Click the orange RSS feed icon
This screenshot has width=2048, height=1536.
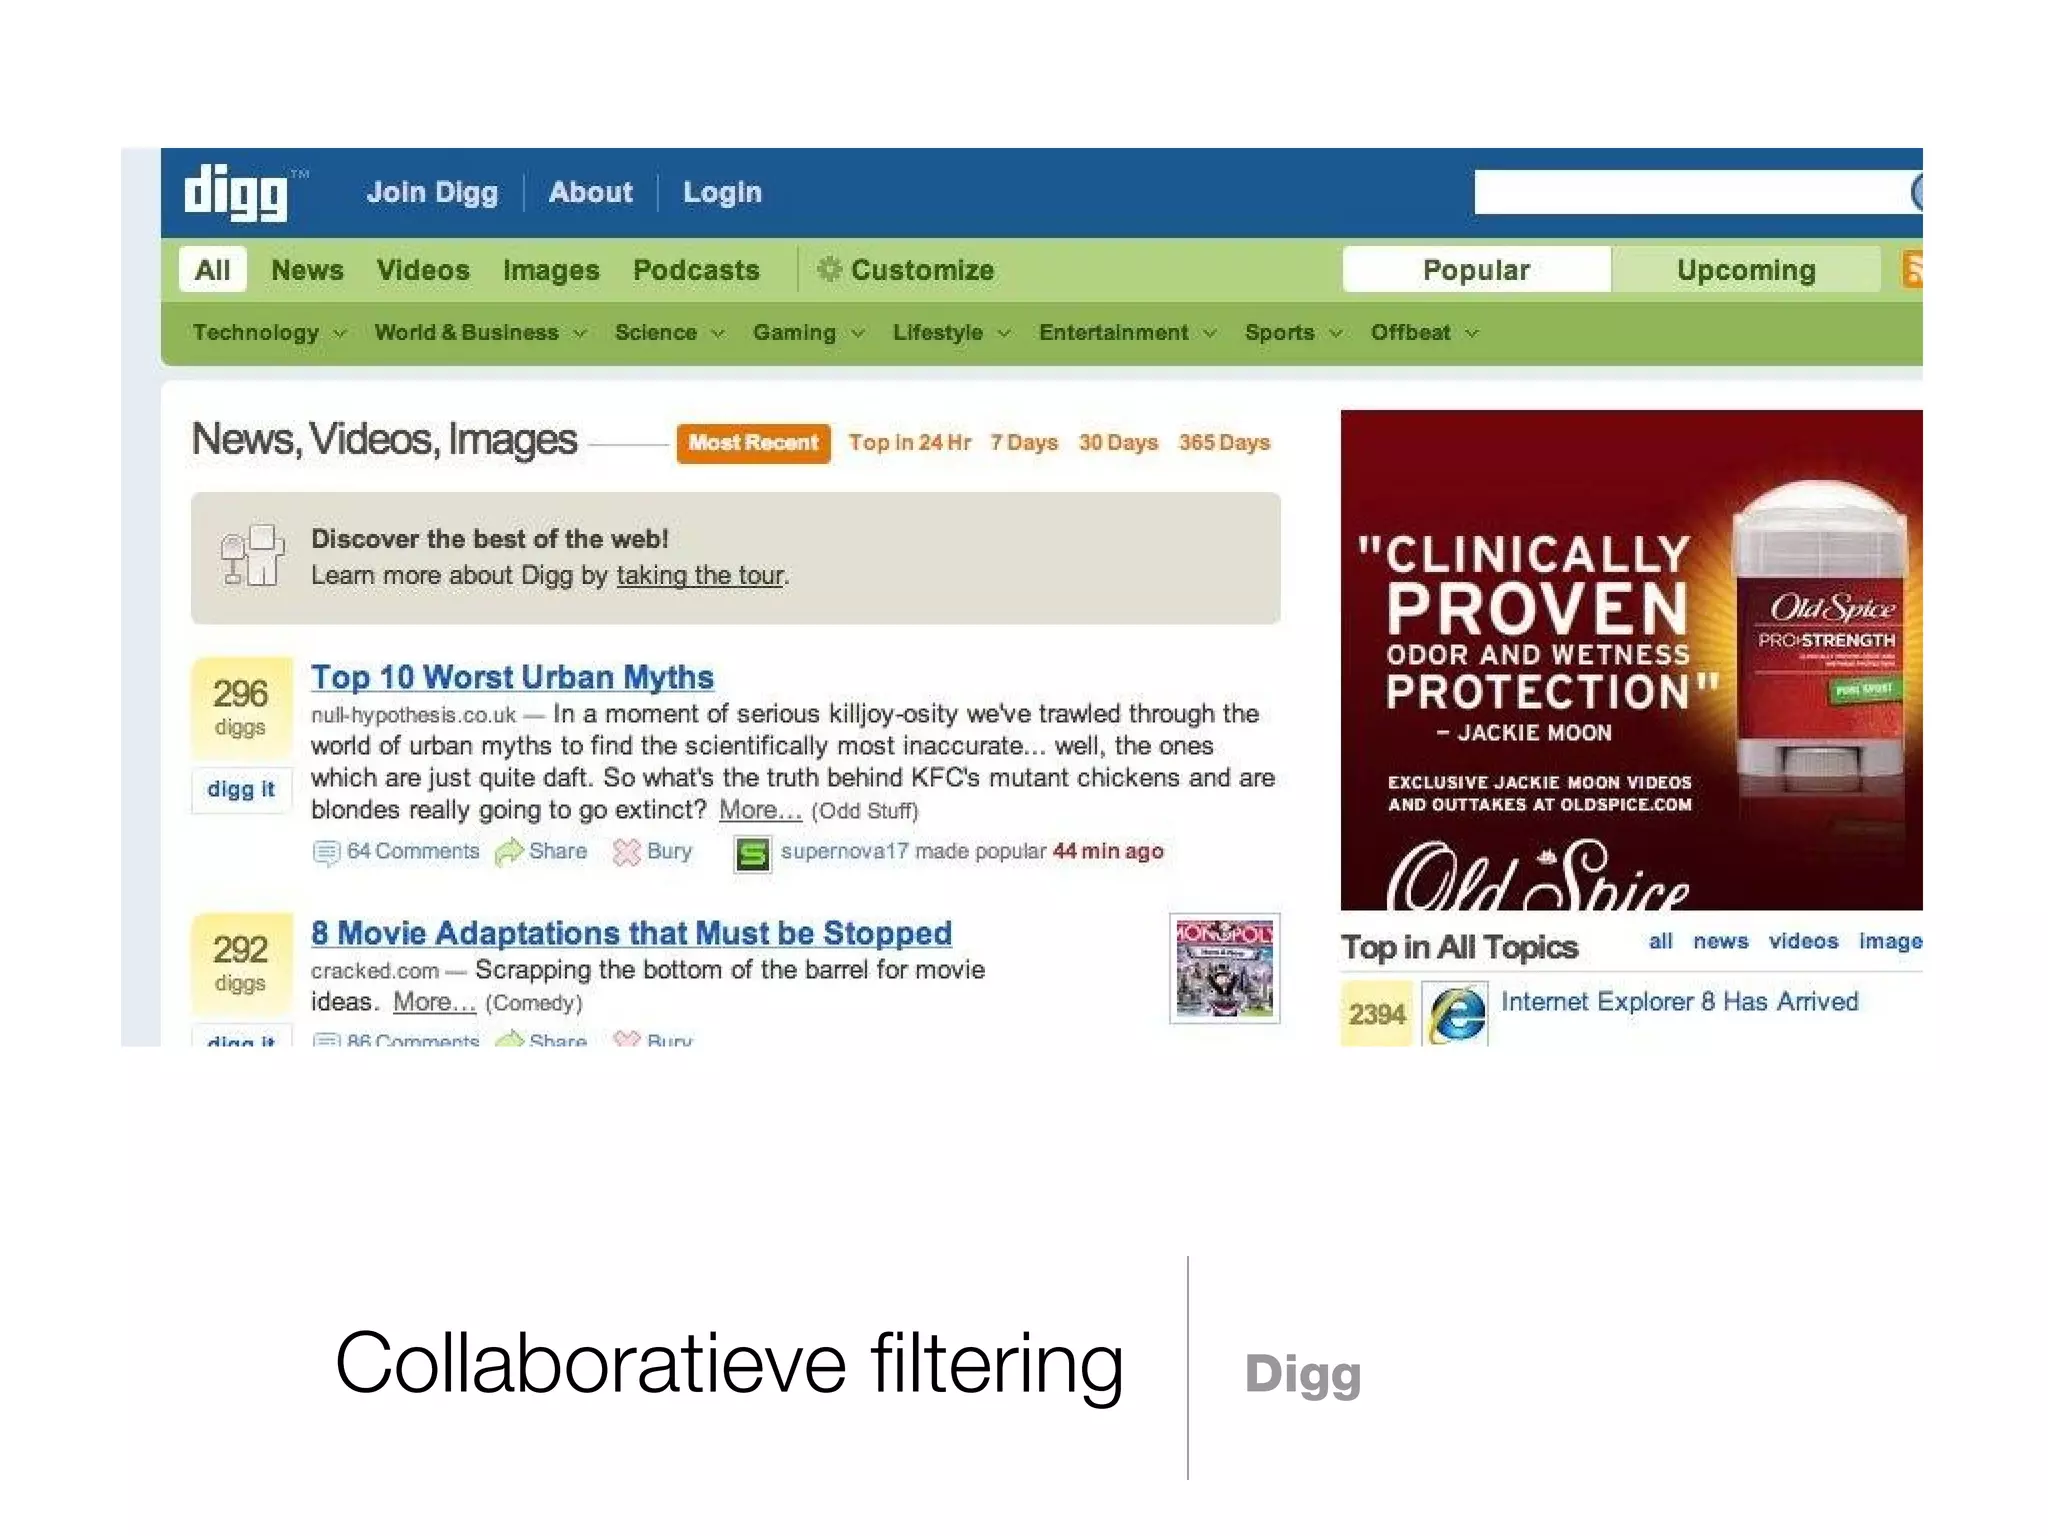pyautogui.click(x=1912, y=269)
